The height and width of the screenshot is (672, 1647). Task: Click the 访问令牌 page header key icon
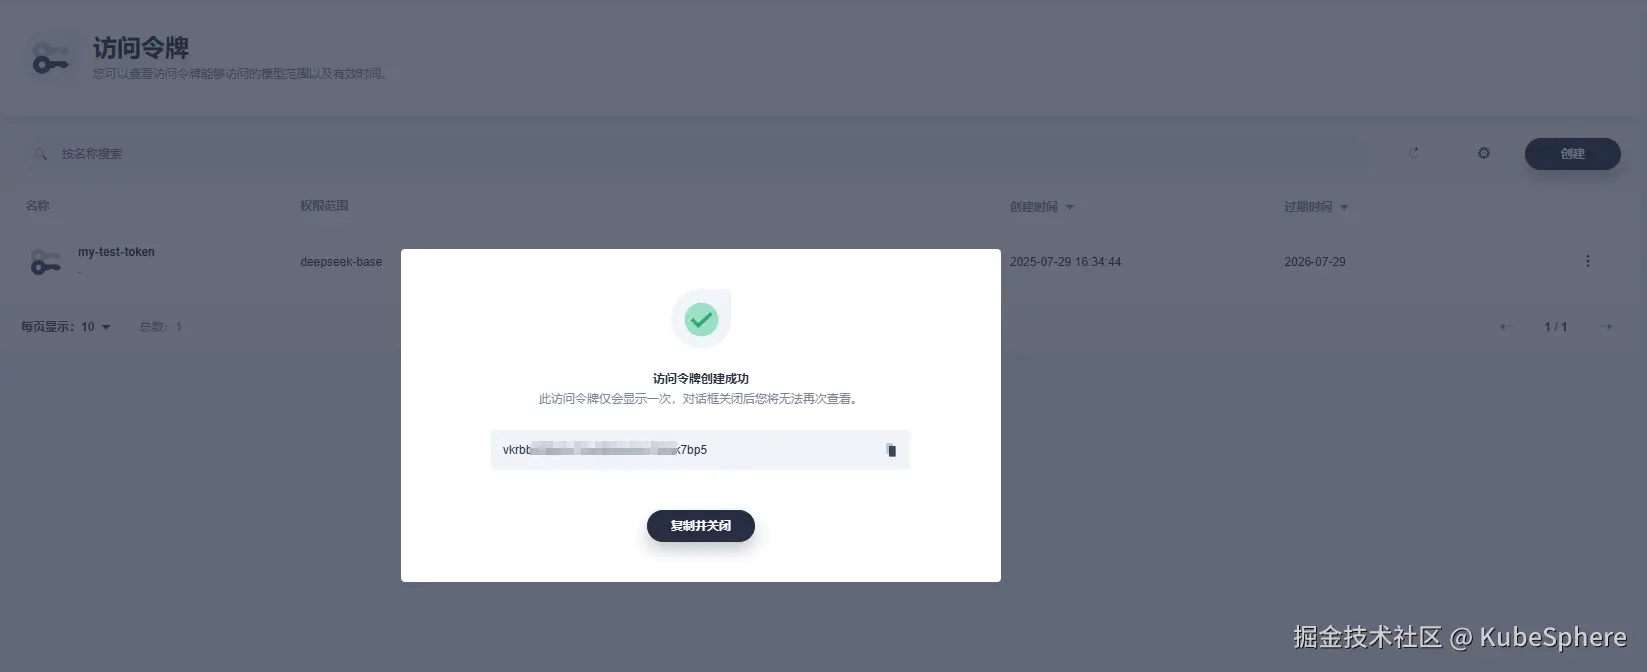(x=50, y=59)
